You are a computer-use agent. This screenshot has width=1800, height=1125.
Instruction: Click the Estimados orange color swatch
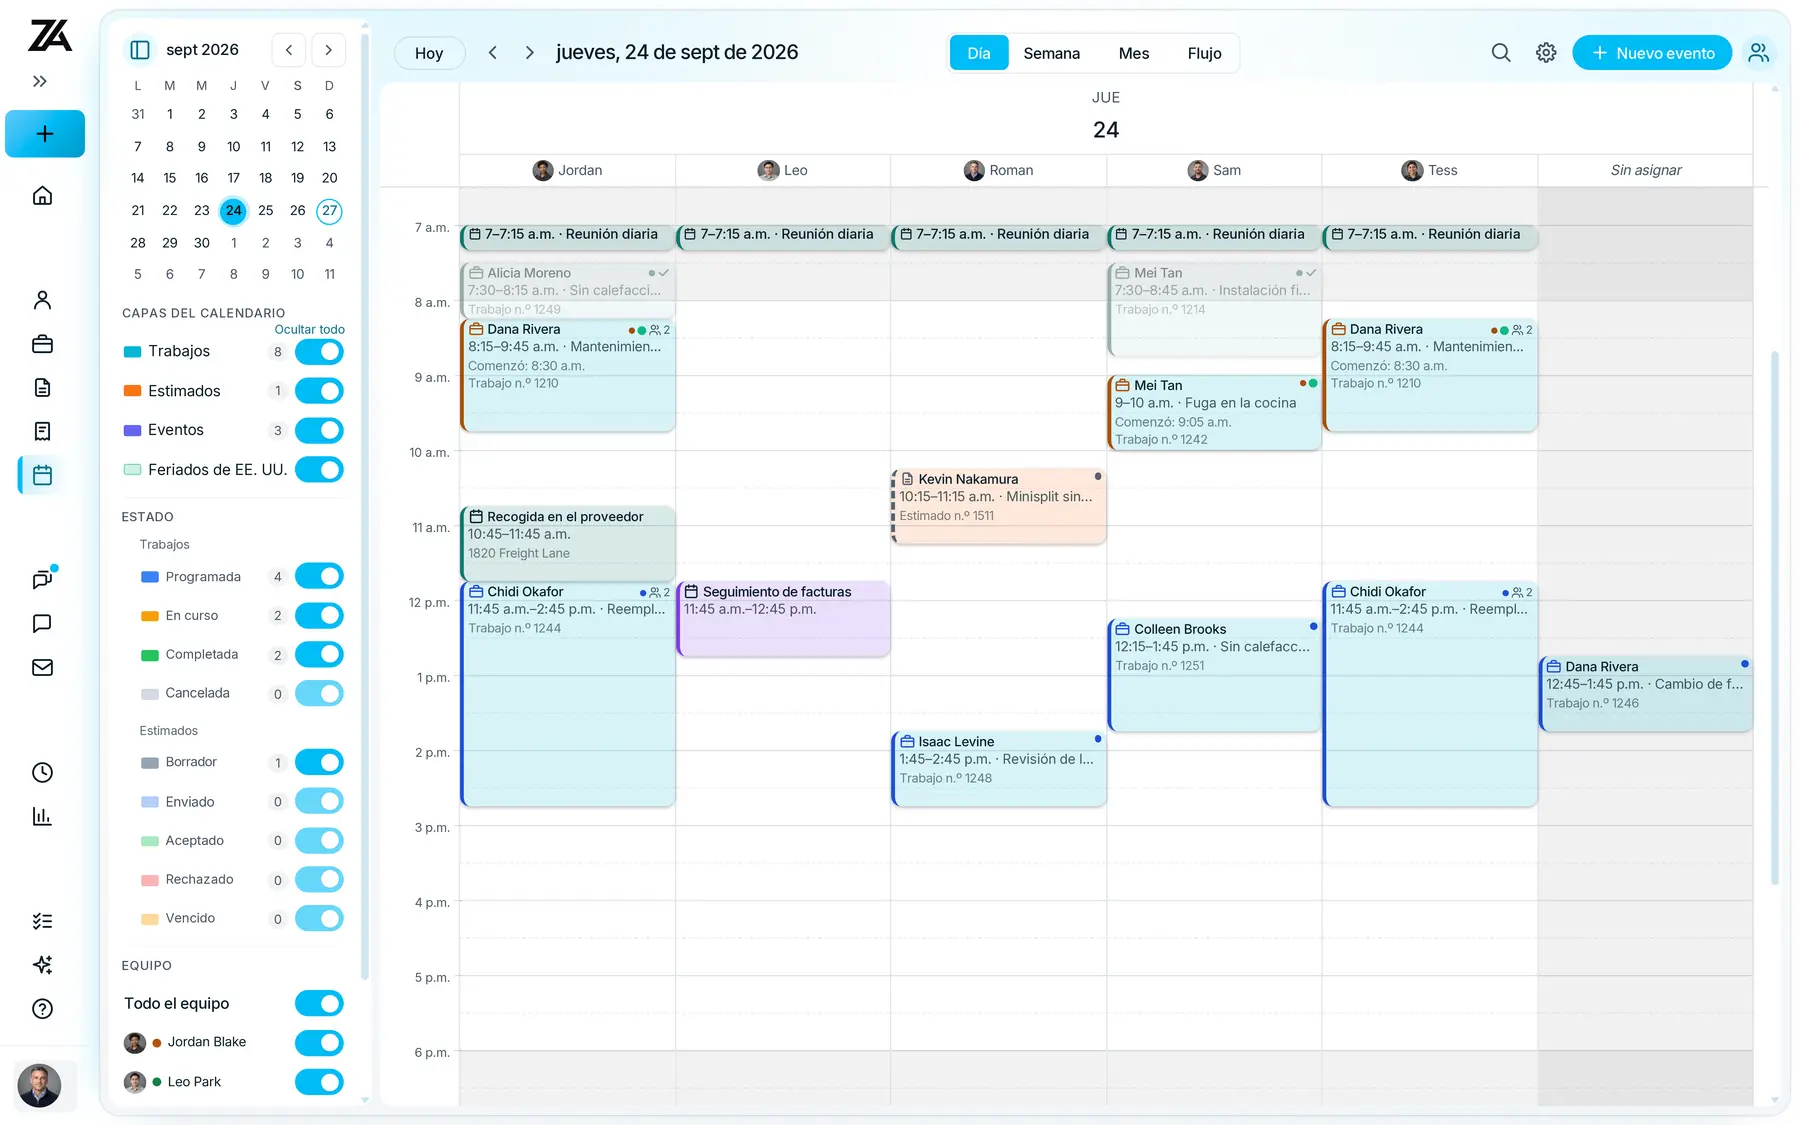point(132,391)
